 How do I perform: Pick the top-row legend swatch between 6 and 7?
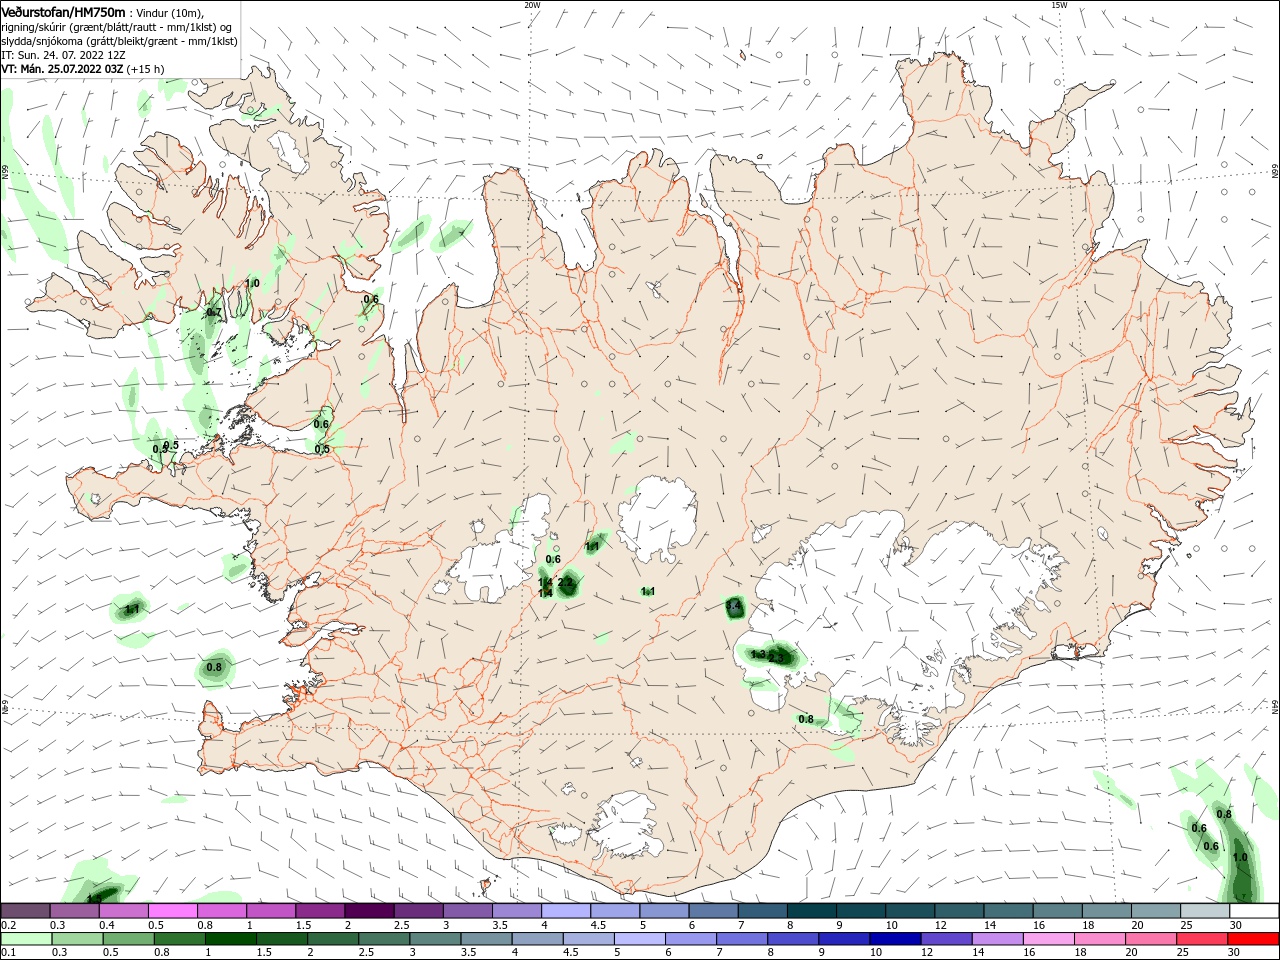point(713,911)
